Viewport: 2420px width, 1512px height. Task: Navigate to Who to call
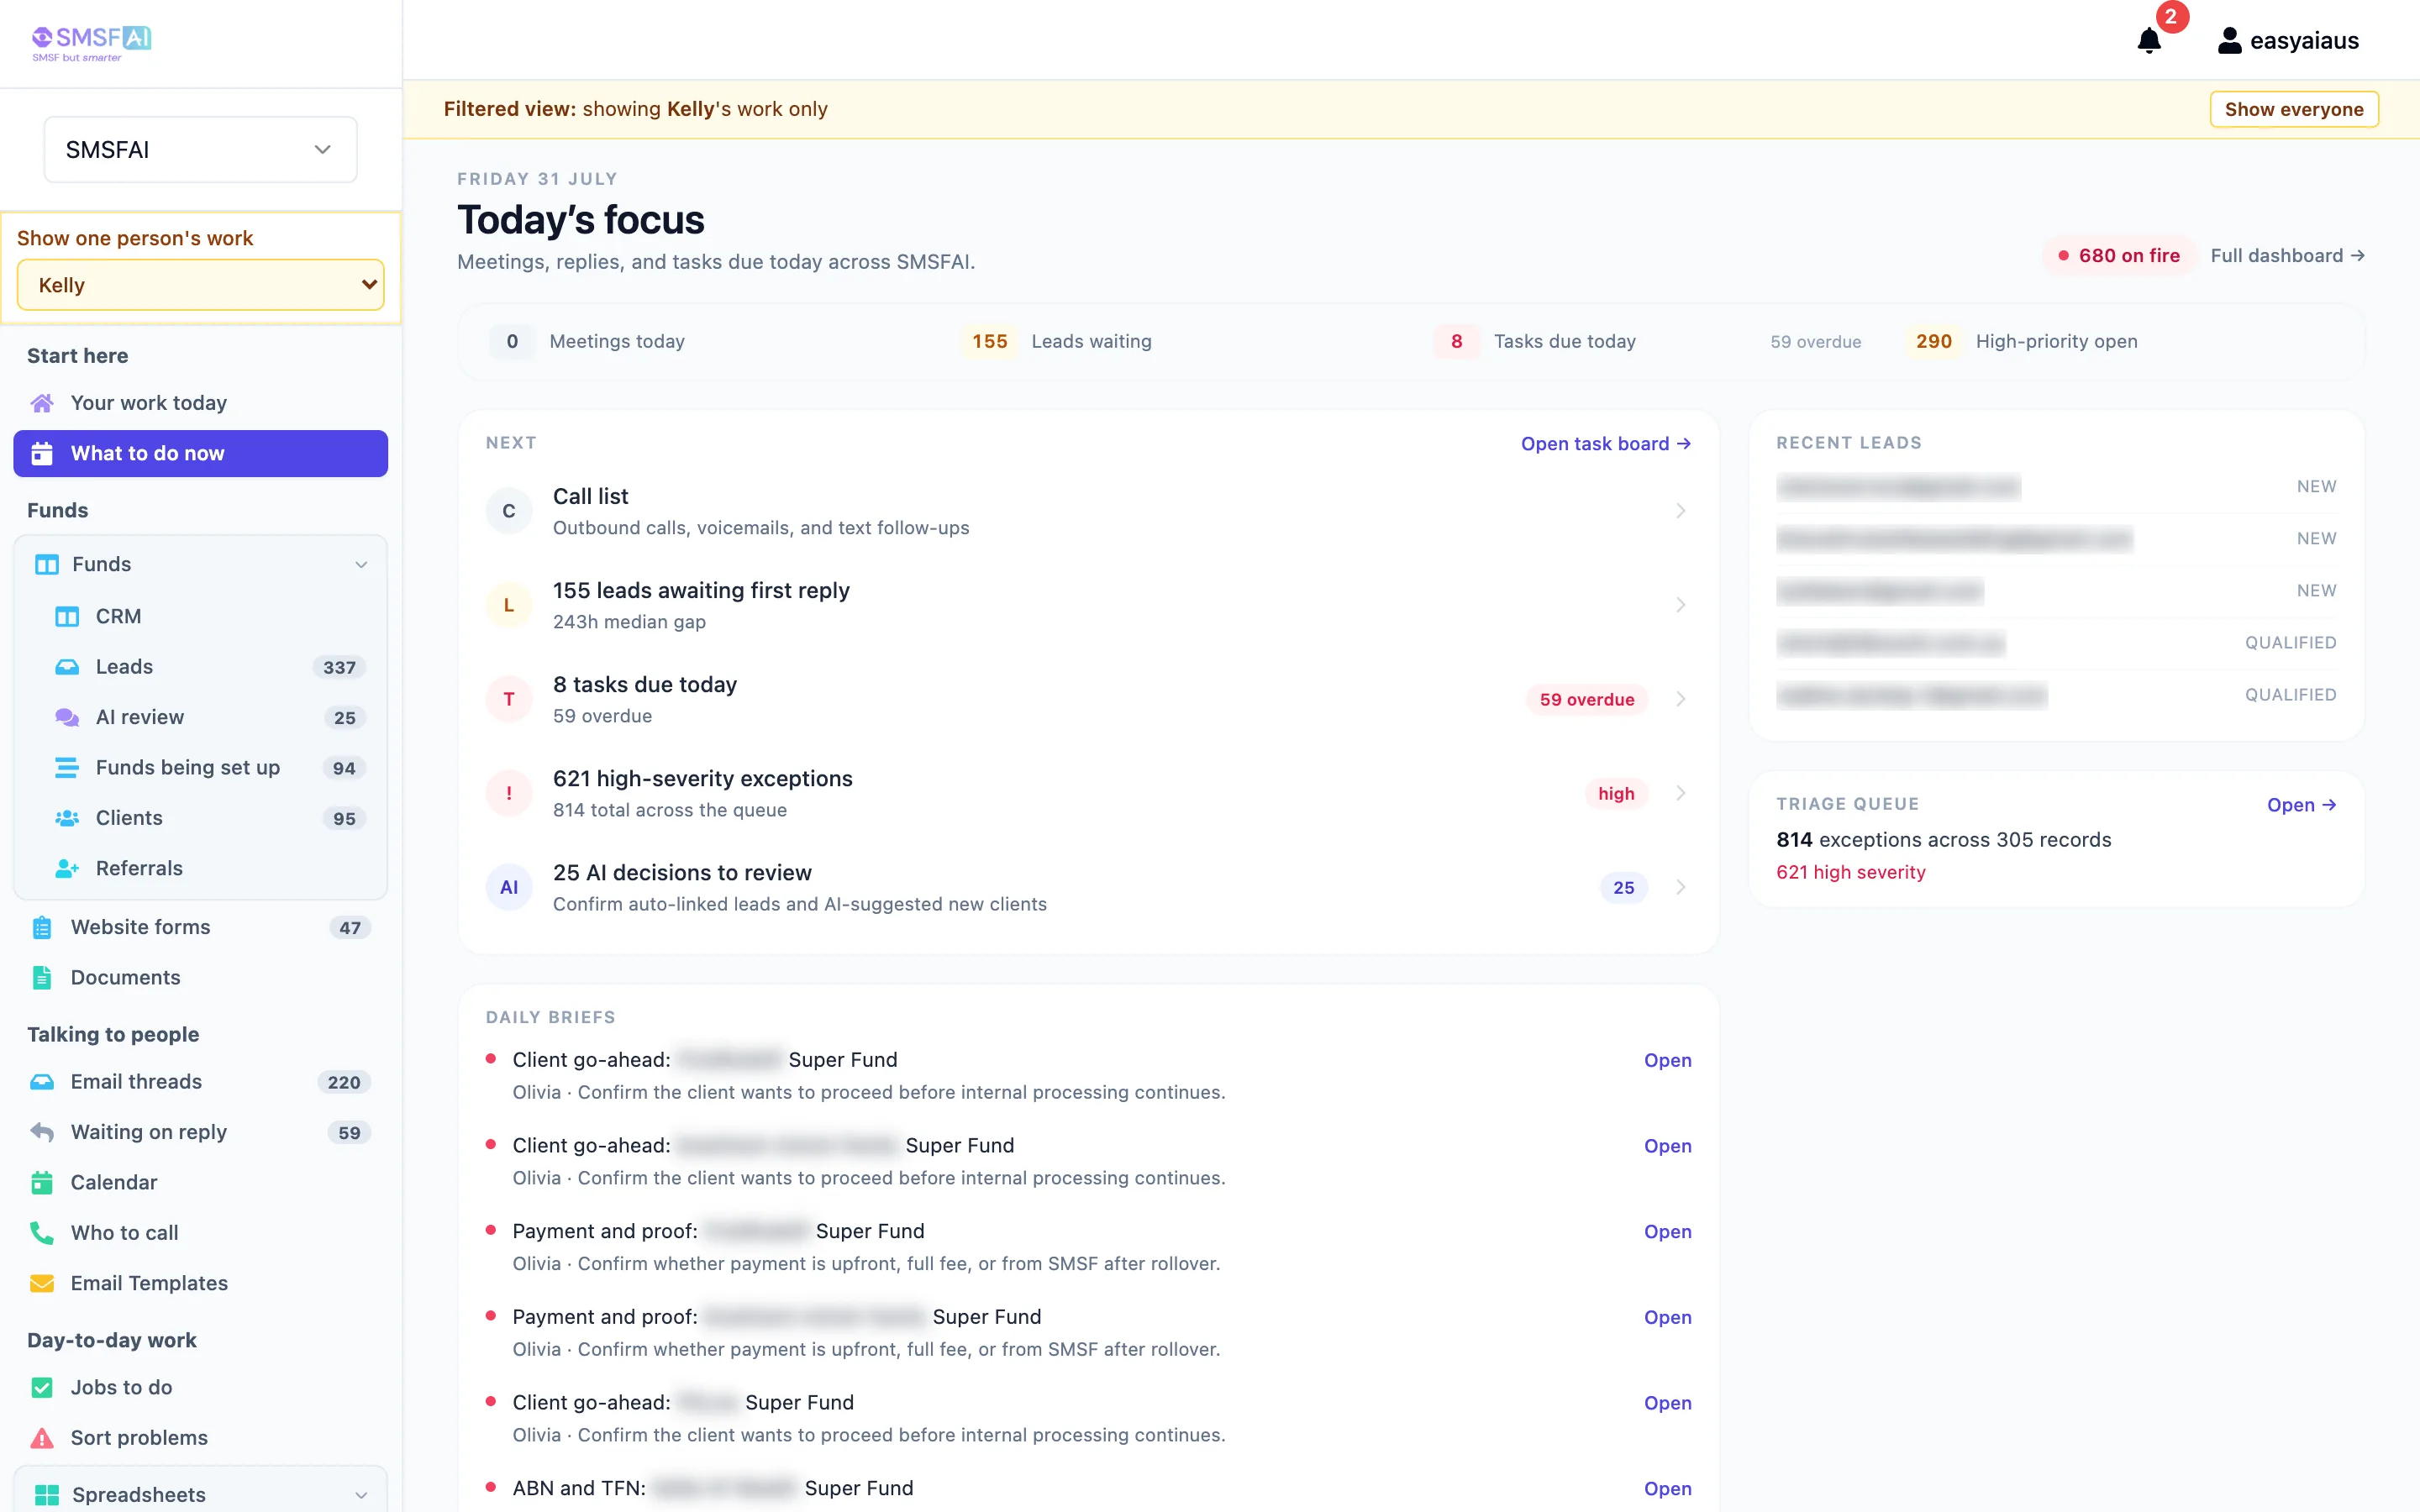coord(200,1233)
